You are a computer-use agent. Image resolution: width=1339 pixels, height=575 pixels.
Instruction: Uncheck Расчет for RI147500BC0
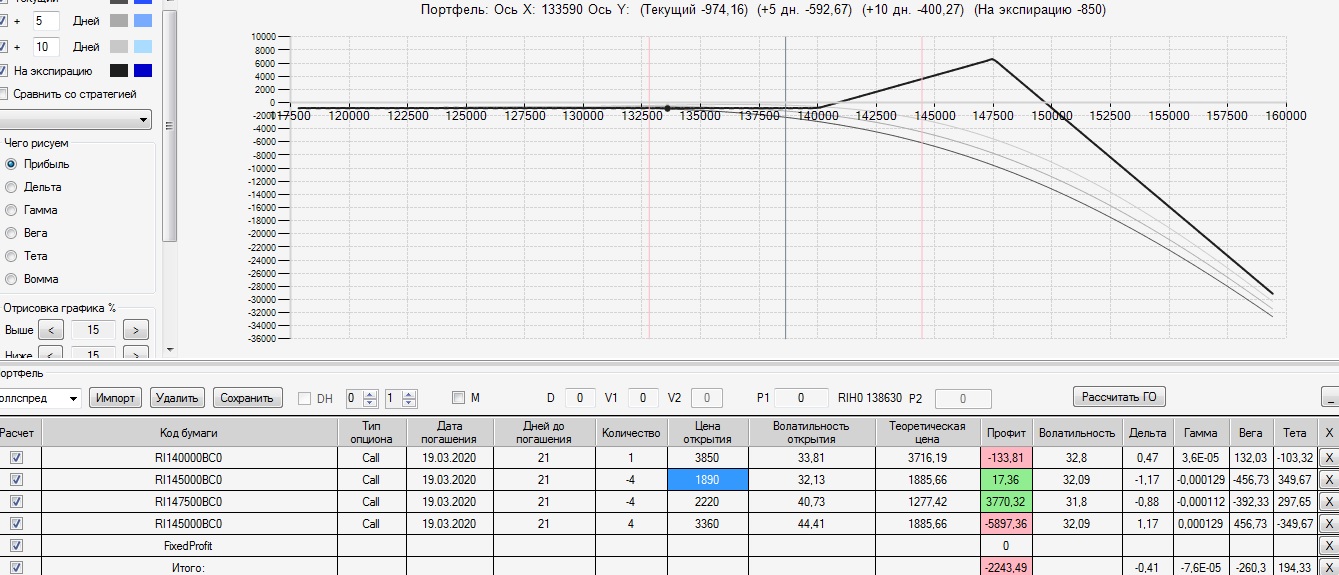click(16, 502)
